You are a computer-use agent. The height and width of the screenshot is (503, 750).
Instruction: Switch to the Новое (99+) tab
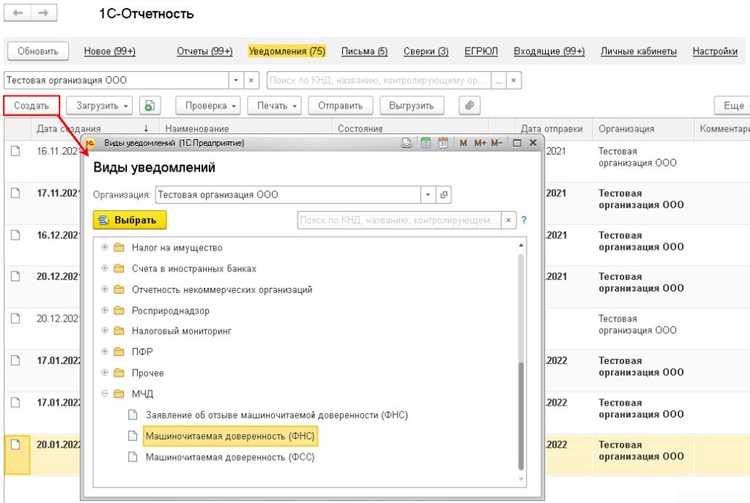pos(110,51)
